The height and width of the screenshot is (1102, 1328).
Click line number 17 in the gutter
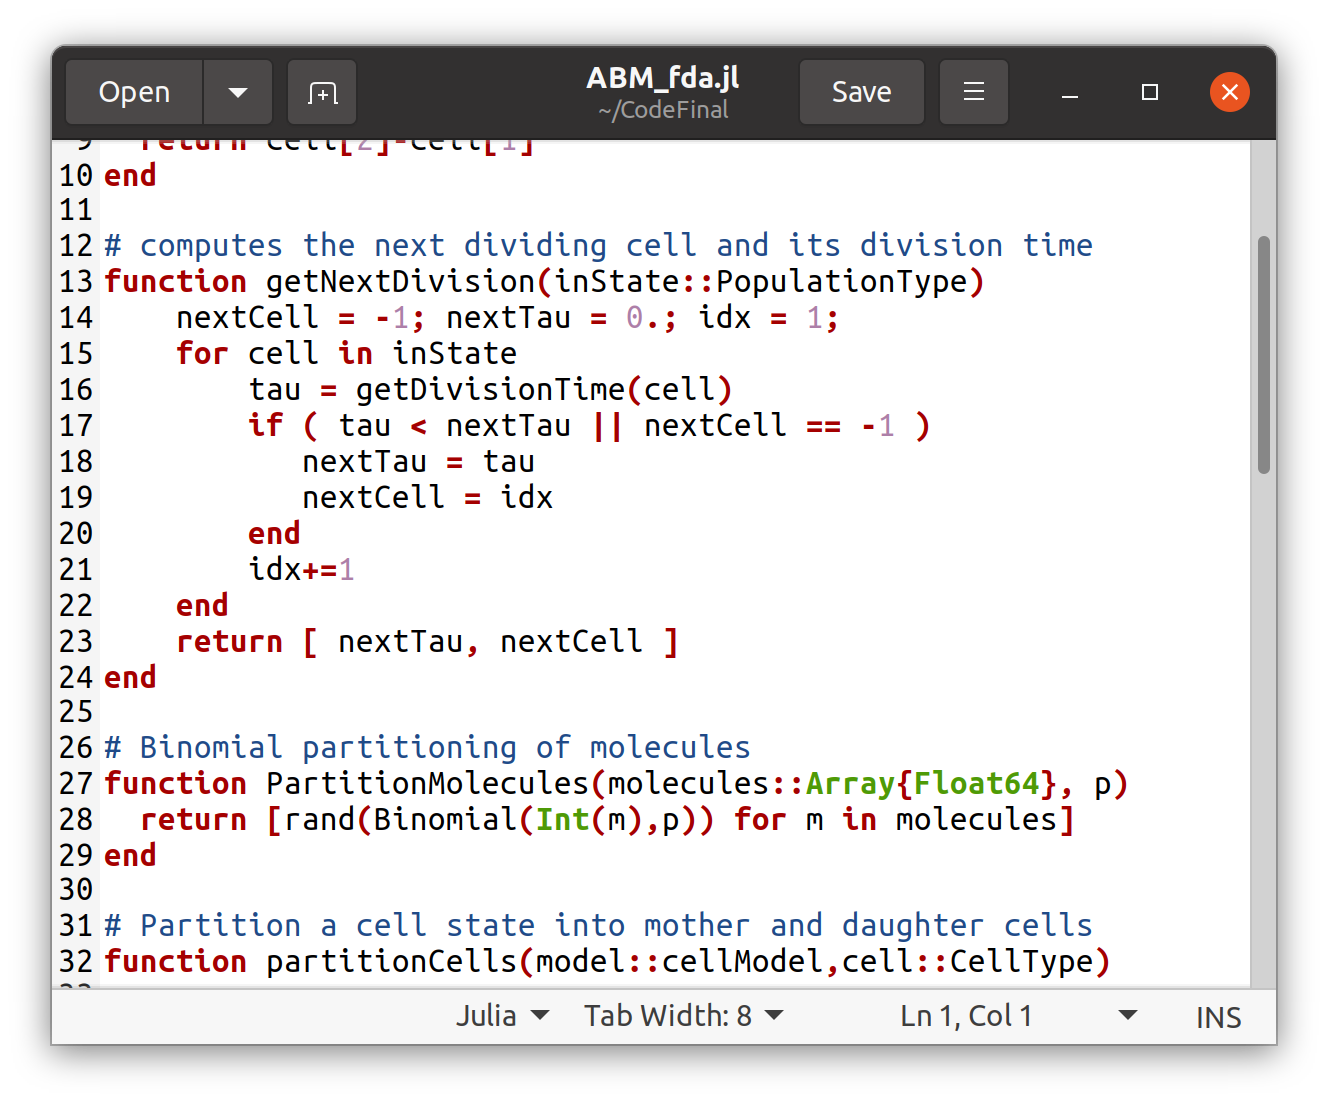click(76, 426)
